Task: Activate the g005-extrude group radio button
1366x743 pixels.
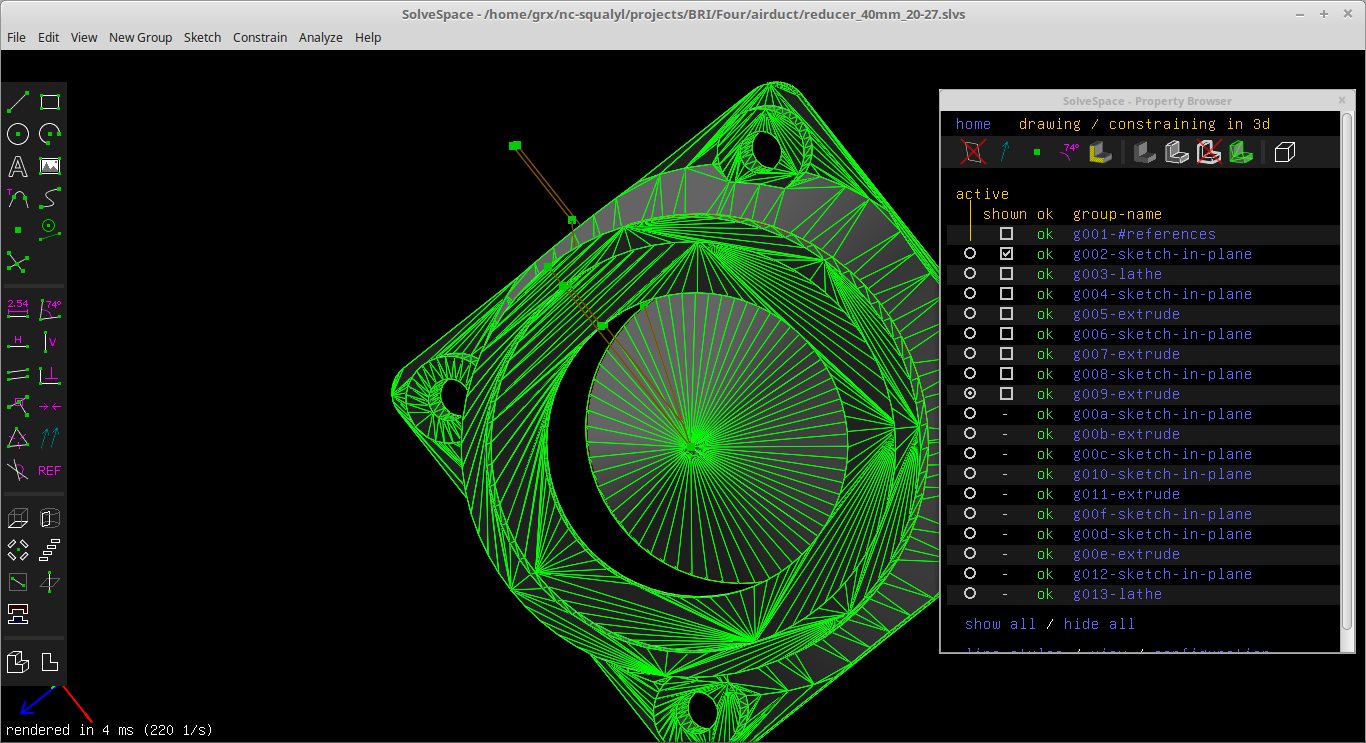Action: (970, 314)
